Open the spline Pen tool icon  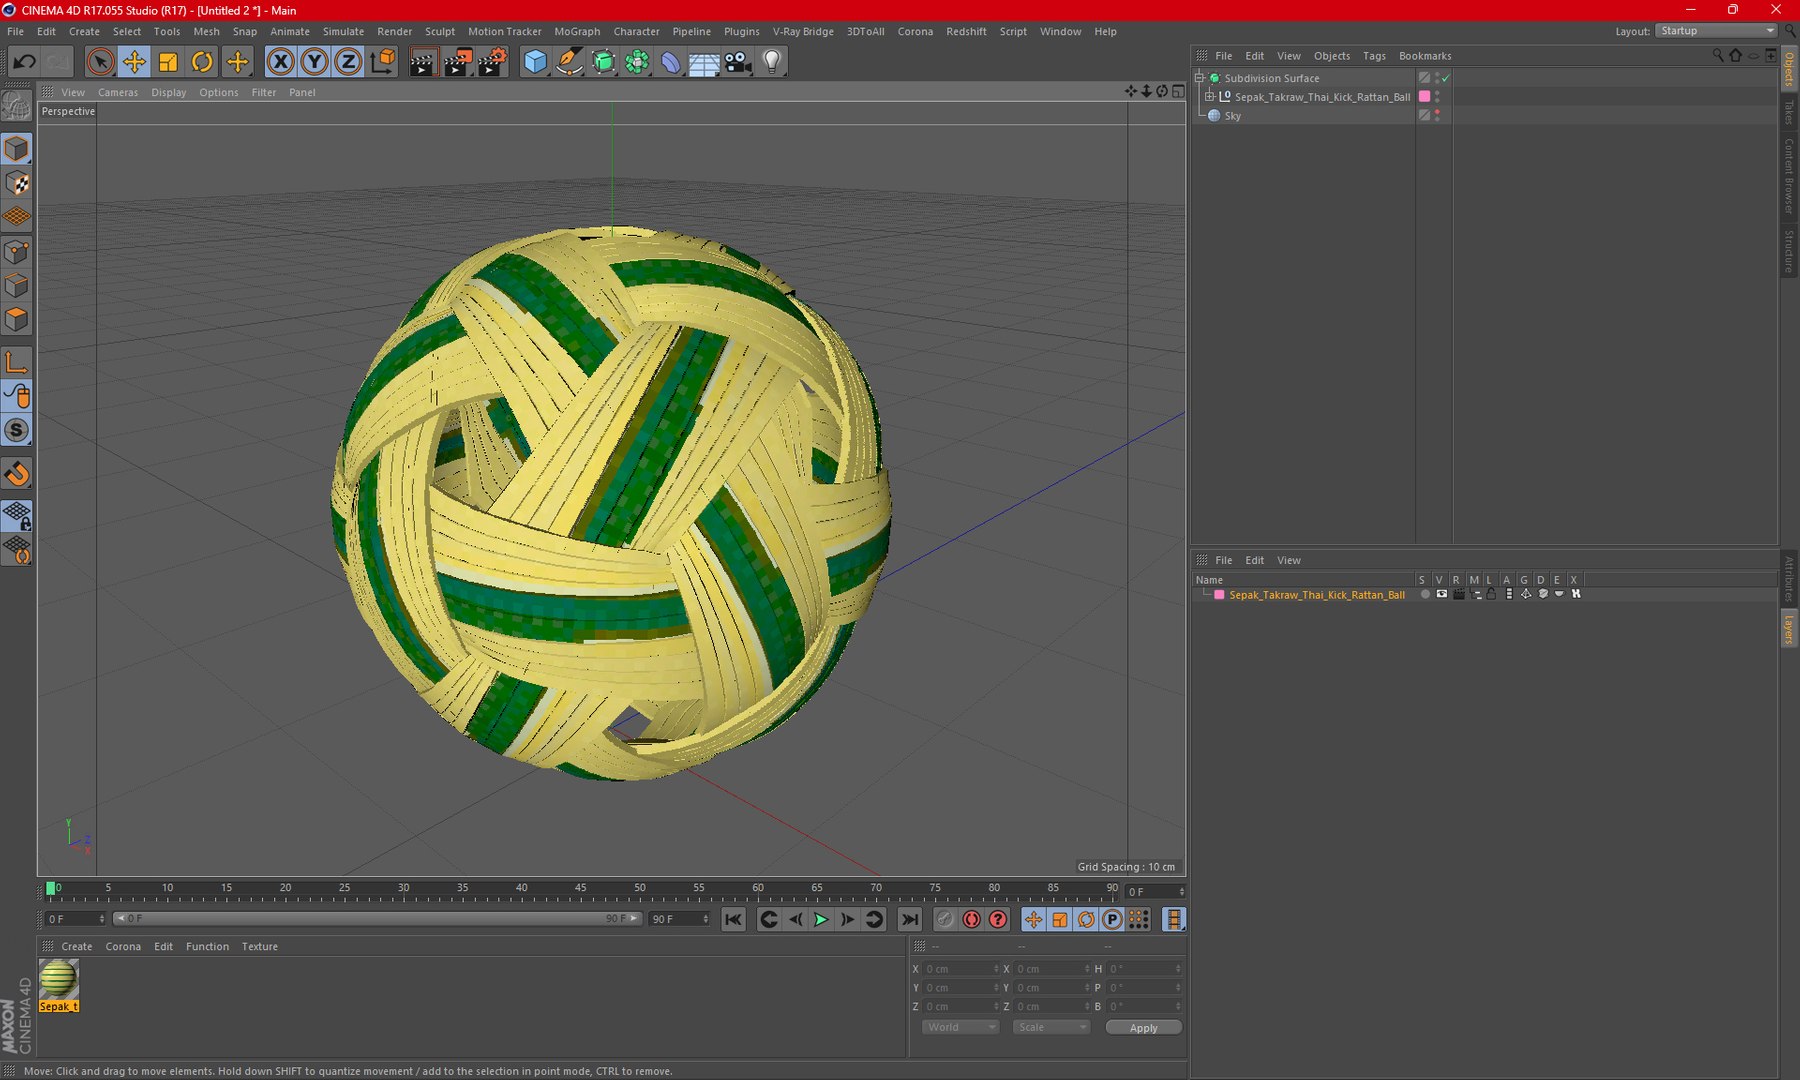point(570,62)
